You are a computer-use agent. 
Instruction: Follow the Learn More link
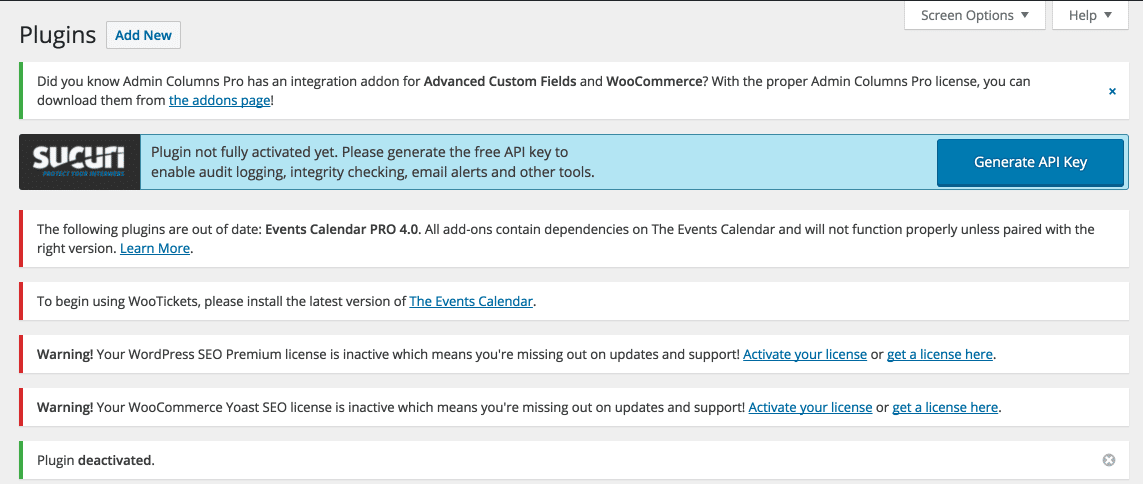point(155,248)
